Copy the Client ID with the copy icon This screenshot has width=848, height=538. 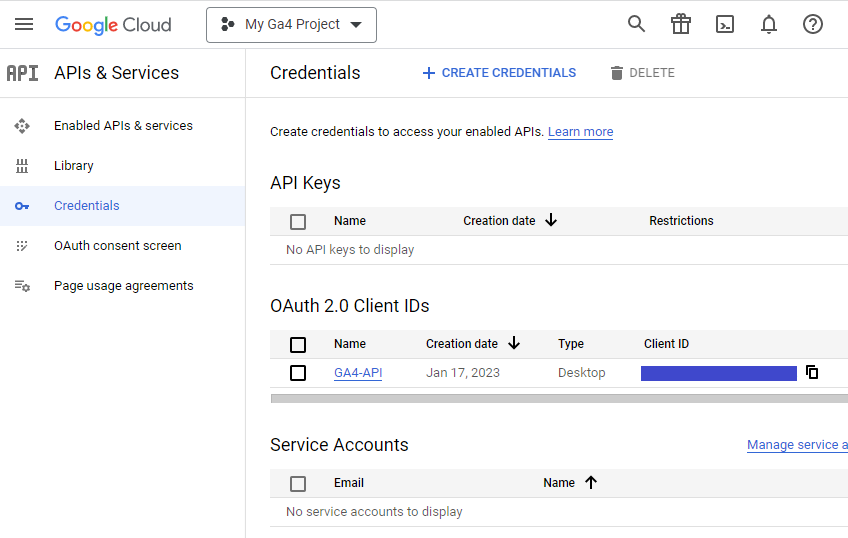[812, 372]
